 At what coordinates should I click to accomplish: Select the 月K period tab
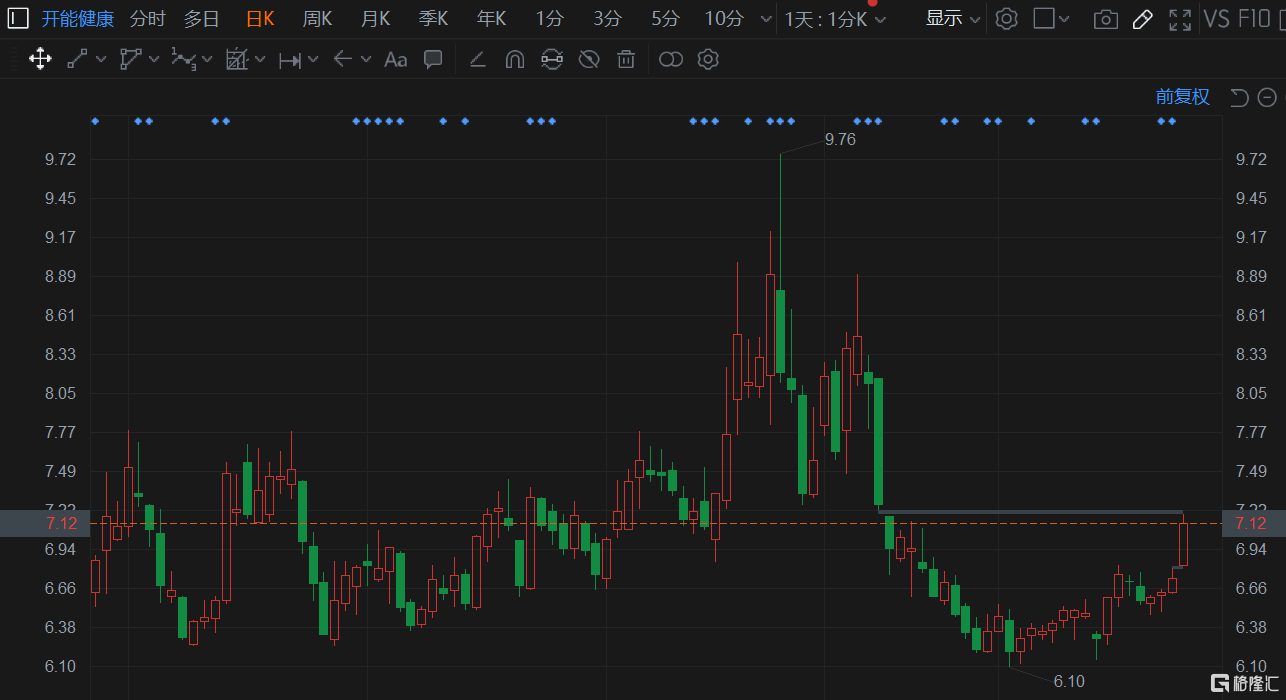(x=375, y=19)
